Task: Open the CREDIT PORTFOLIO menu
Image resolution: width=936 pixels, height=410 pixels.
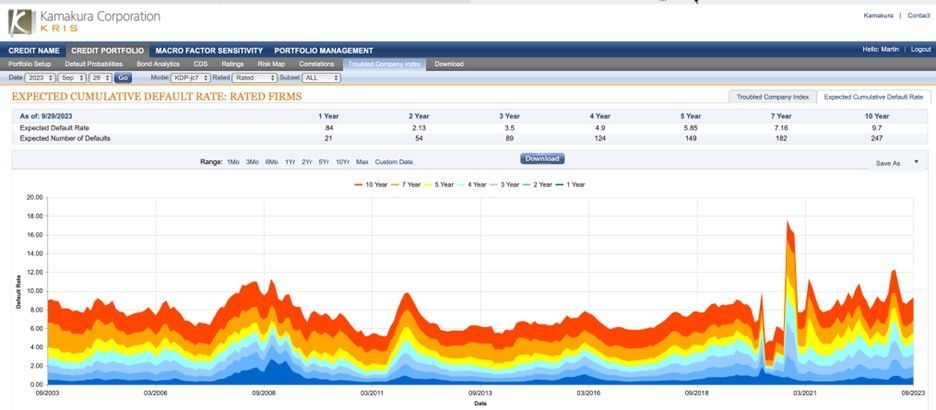Action: click(107, 51)
